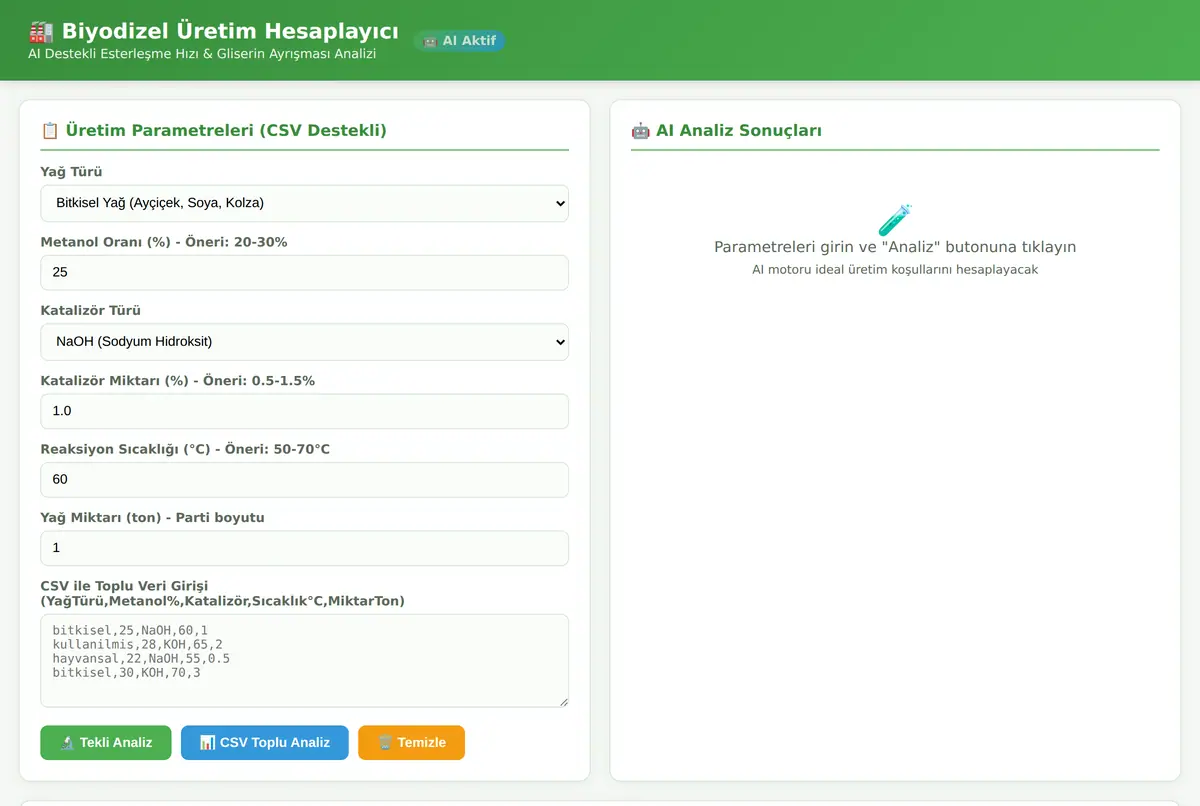
Task: Click the test tube icon in results panel
Action: (895, 220)
